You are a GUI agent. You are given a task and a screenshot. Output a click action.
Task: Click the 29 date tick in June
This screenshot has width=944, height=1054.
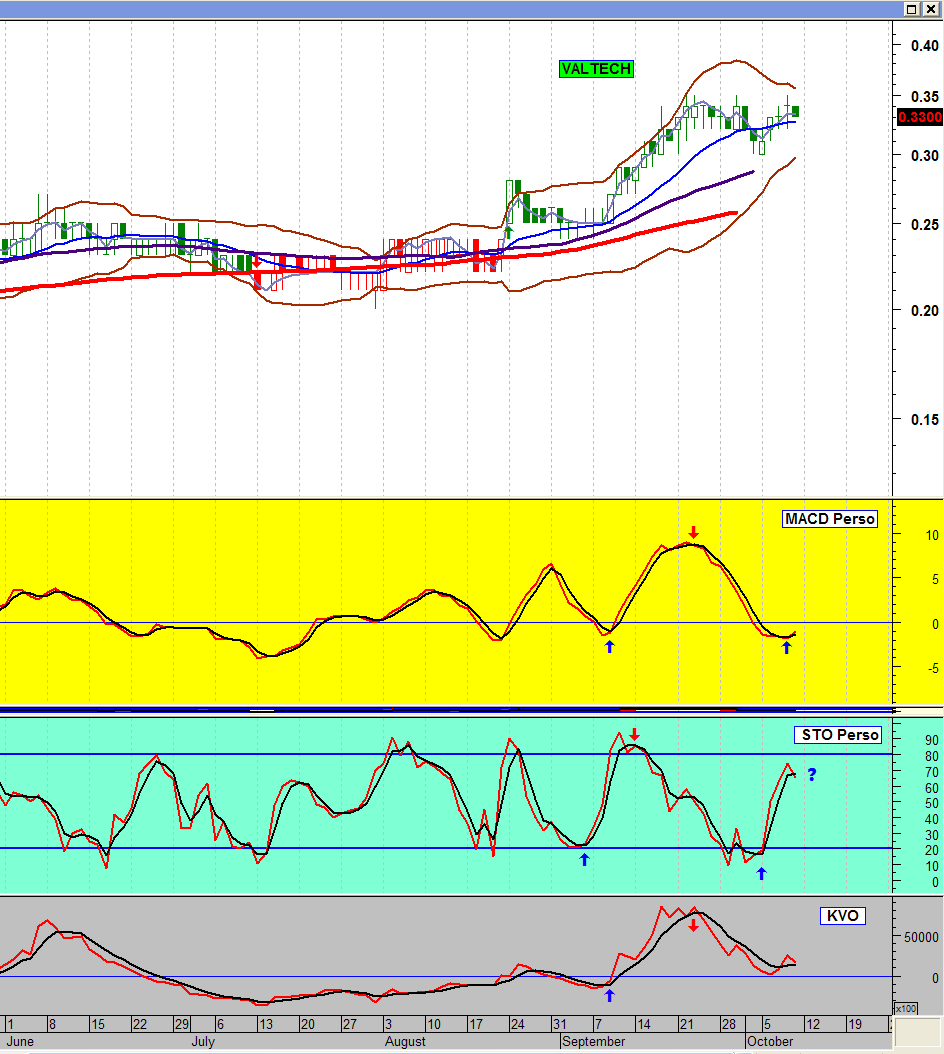coord(182,1024)
